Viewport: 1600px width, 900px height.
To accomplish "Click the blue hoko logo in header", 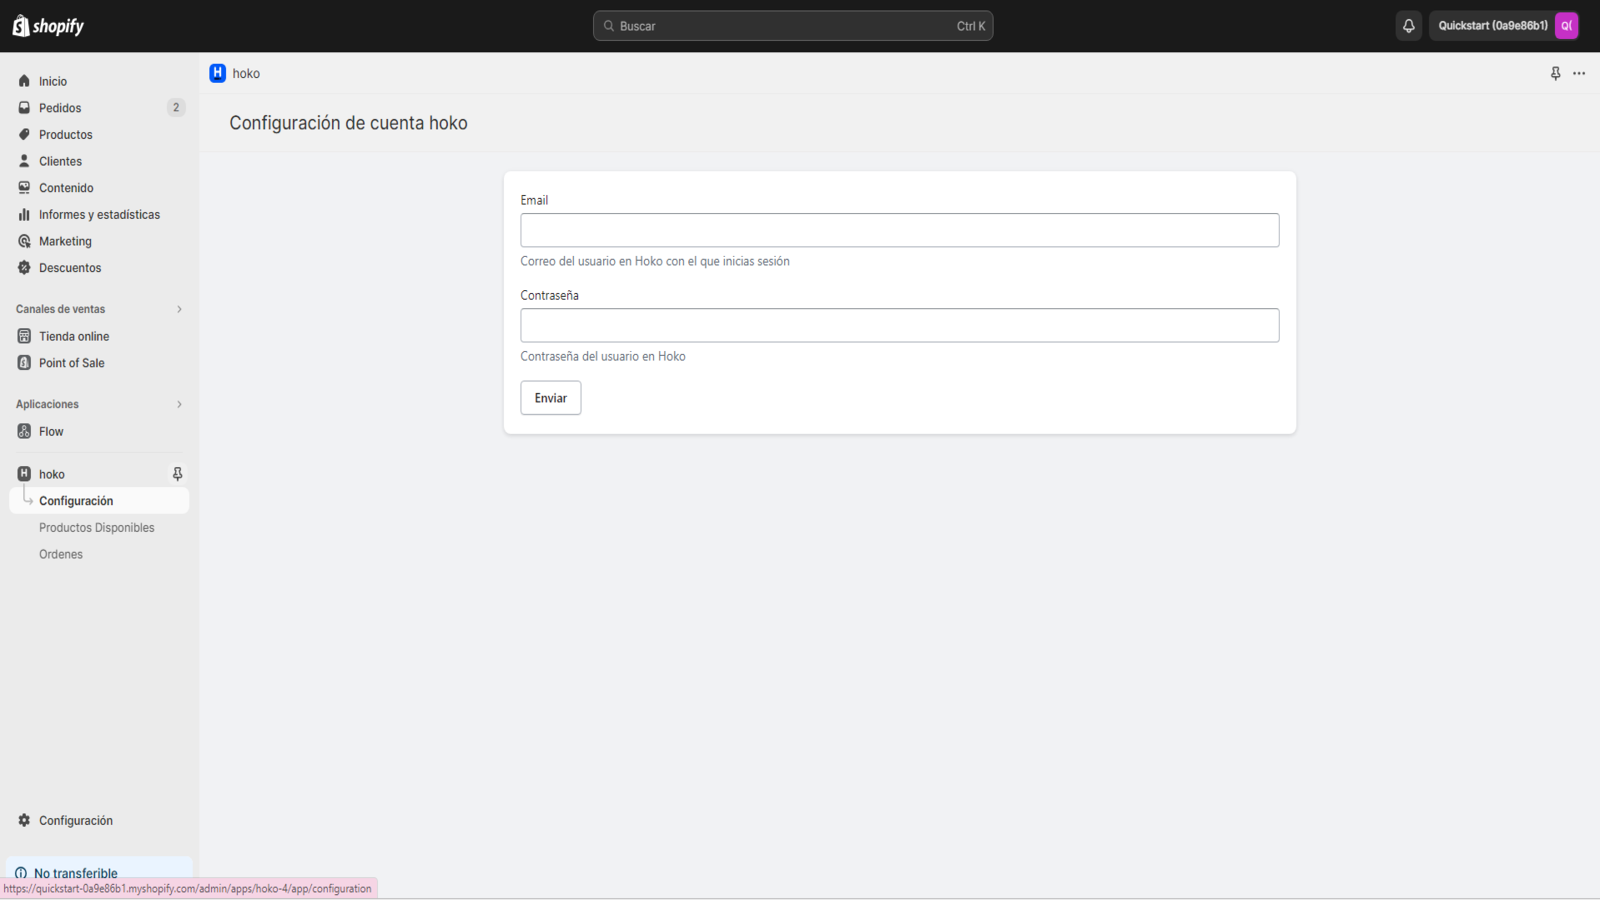I will pos(217,73).
